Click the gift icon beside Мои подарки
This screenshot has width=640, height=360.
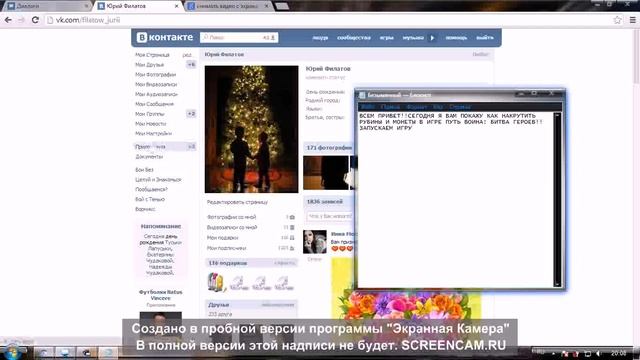(292, 238)
